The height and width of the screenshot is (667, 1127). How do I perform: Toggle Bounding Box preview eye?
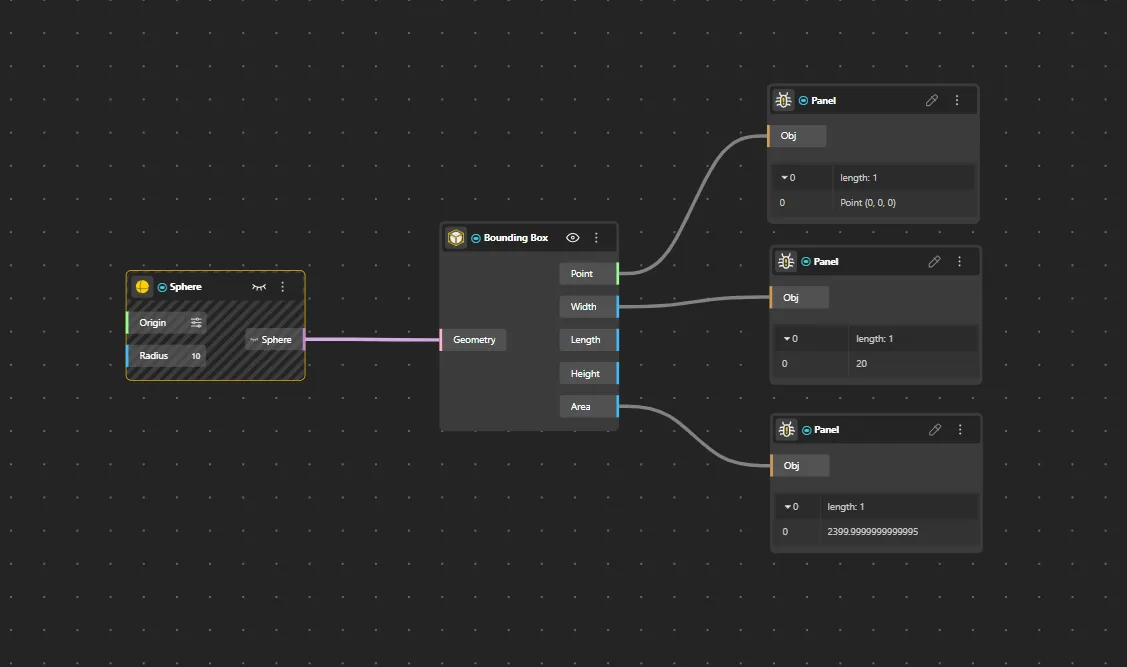[573, 238]
